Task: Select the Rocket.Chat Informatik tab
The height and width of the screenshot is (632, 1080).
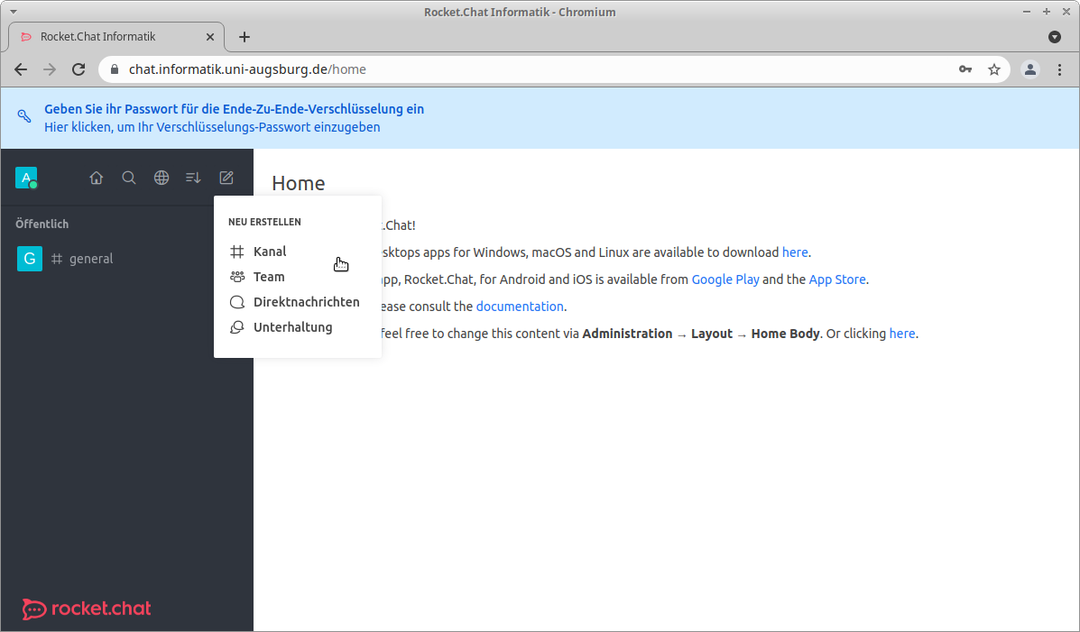Action: coord(116,36)
